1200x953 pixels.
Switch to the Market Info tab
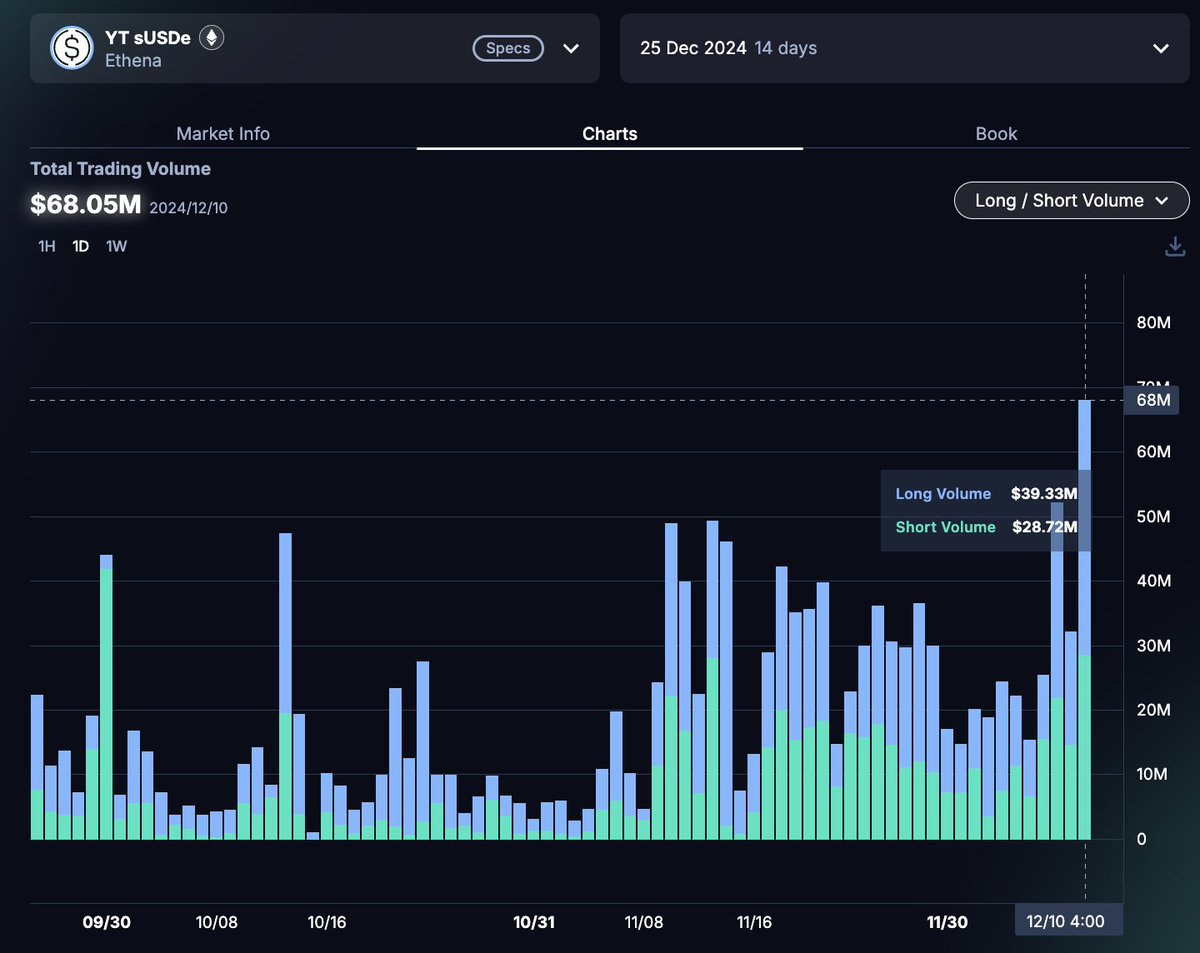(223, 133)
